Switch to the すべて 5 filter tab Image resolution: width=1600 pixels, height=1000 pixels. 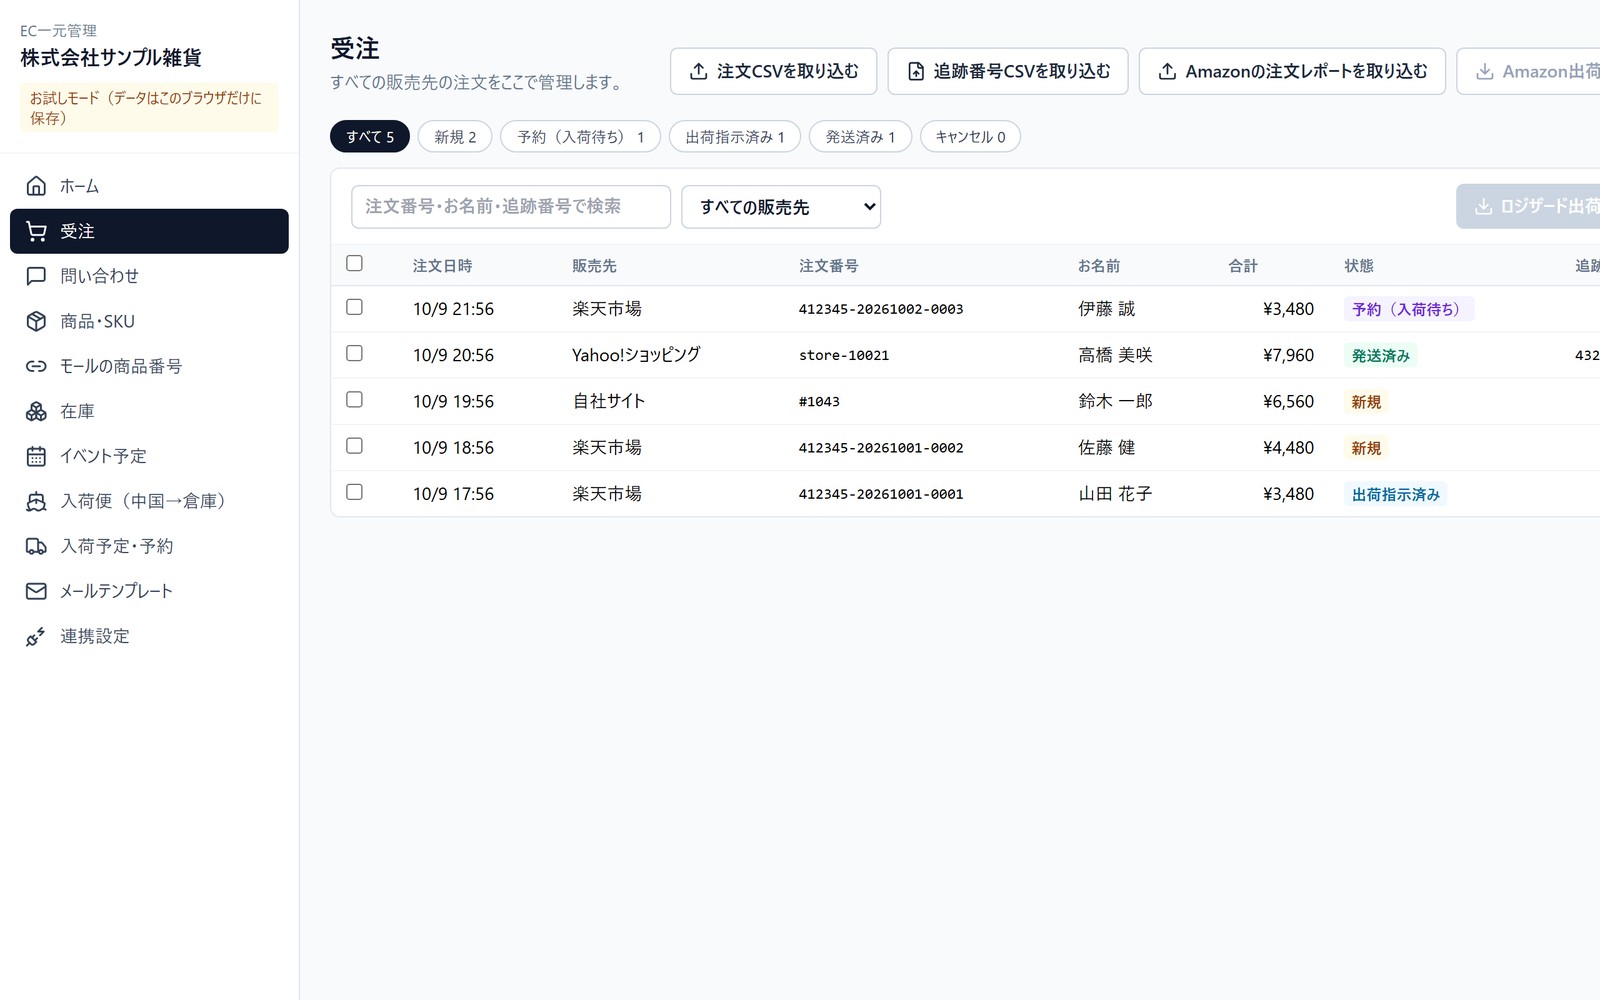click(370, 137)
